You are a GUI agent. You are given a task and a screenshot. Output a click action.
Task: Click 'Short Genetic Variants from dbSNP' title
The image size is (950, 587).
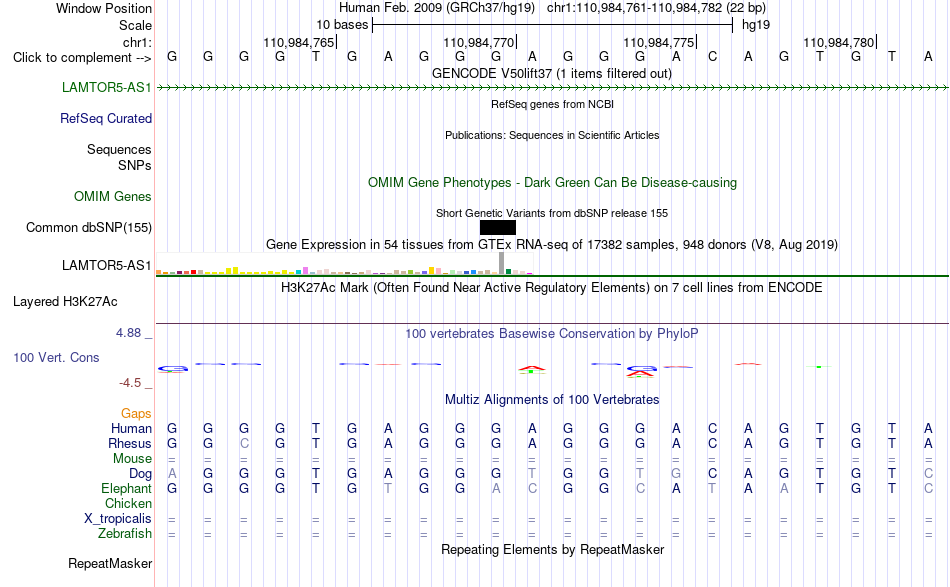pos(552,213)
